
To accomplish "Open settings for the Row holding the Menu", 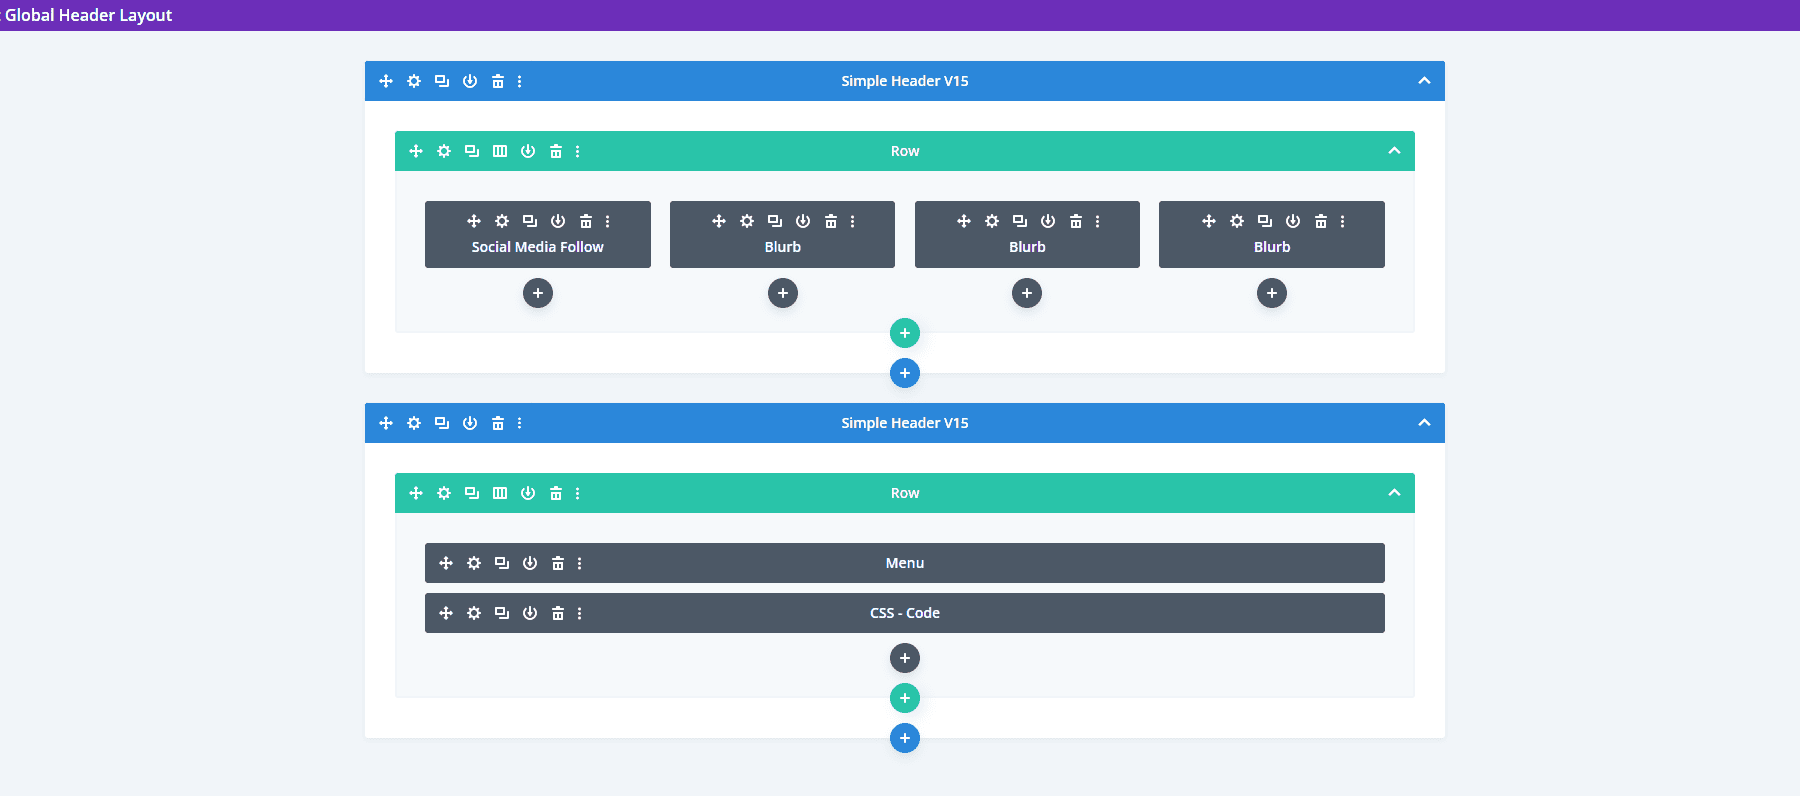I will click(x=444, y=493).
